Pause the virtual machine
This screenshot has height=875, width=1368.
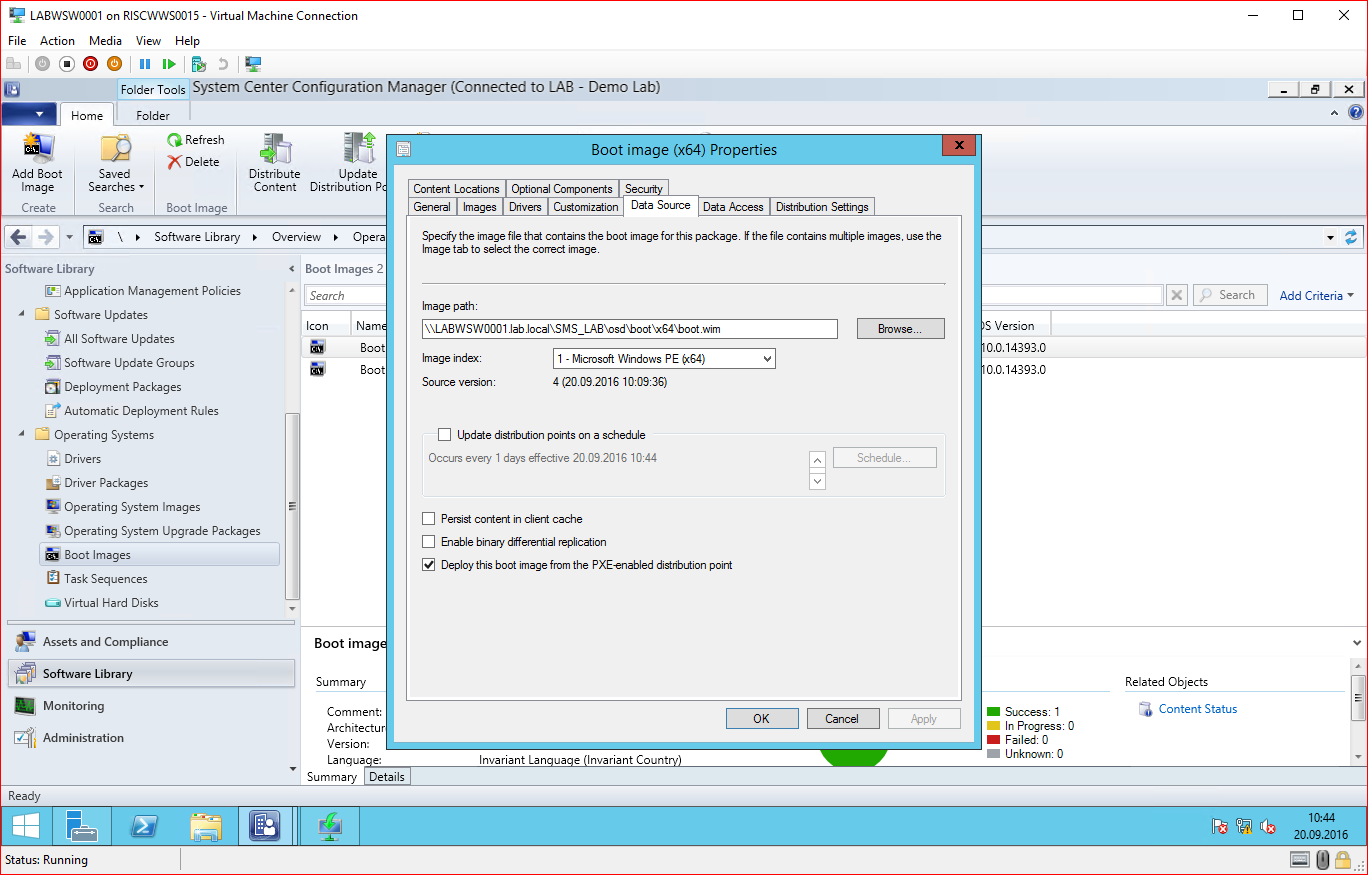pyautogui.click(x=145, y=64)
